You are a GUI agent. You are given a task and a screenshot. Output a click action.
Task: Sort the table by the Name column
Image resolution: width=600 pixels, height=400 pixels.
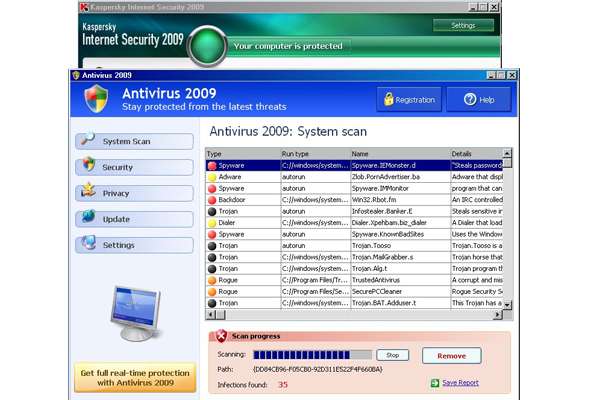(400, 153)
